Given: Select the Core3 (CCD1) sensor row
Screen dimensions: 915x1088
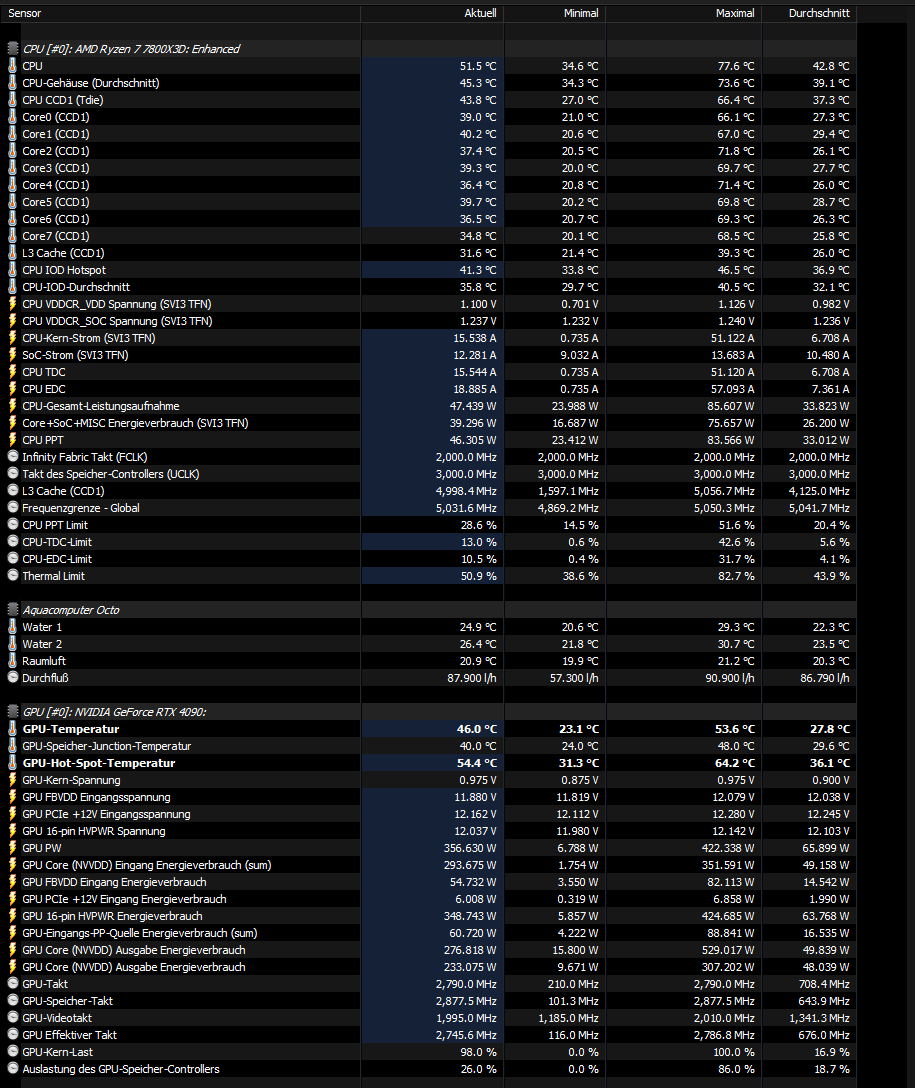Looking at the screenshot, I should [429, 168].
